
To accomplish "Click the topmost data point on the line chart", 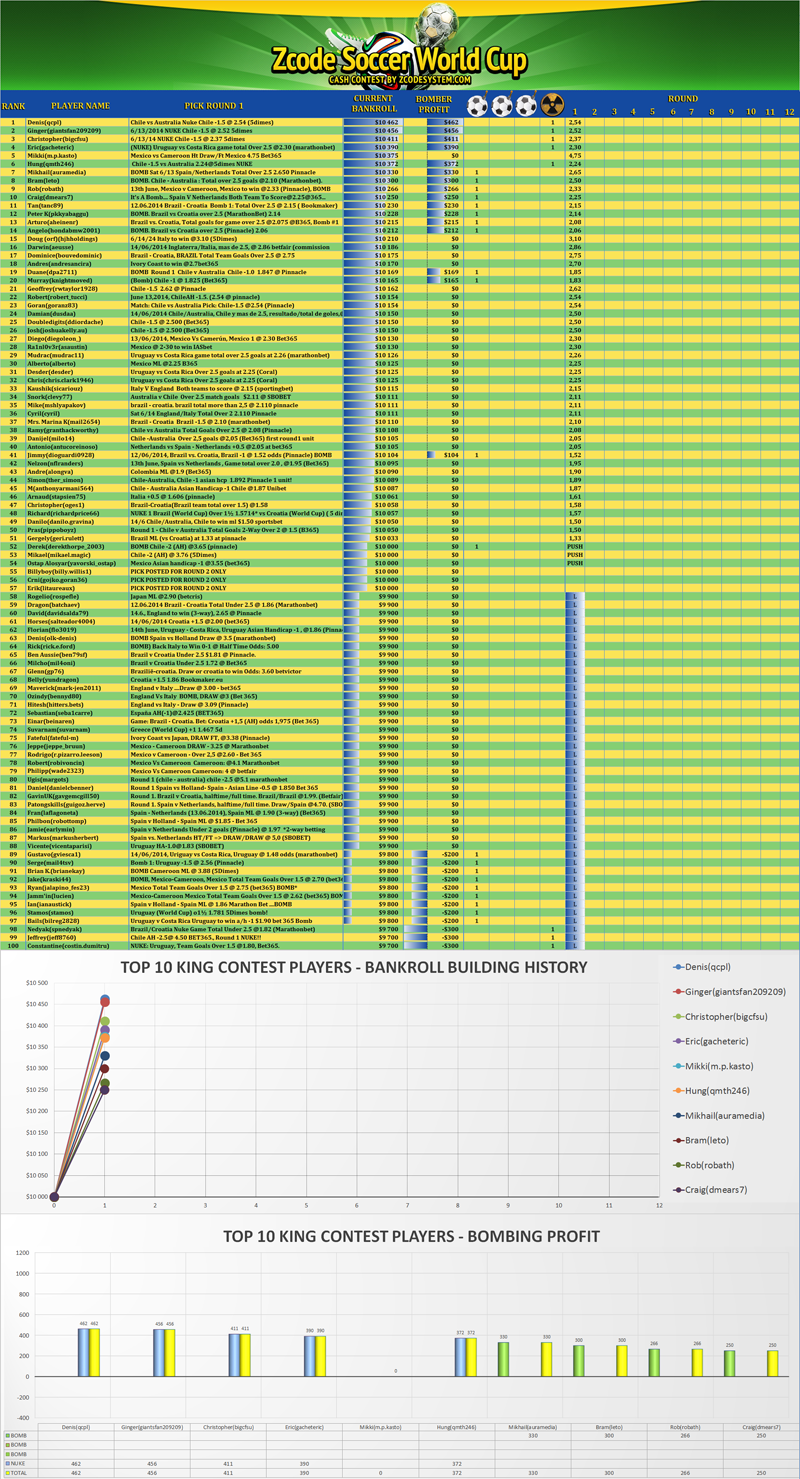I will click(x=105, y=1000).
